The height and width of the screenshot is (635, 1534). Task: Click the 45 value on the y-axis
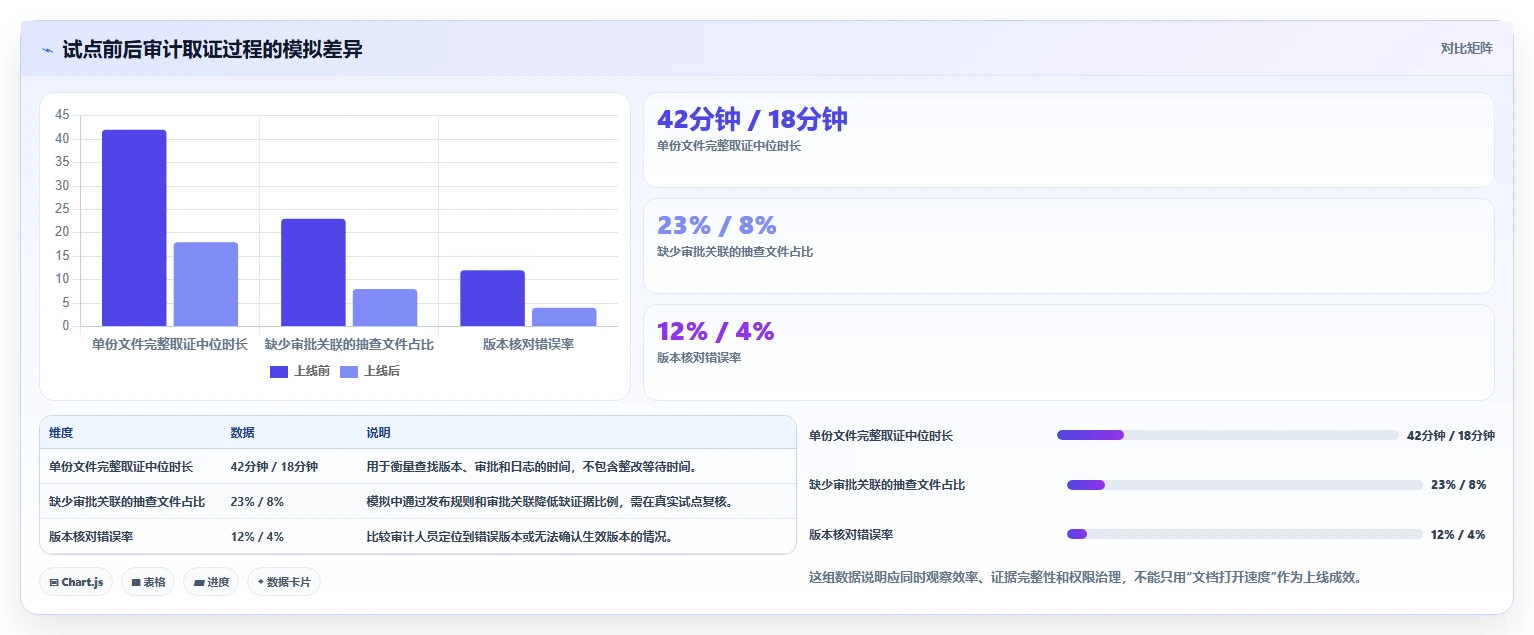(62, 115)
